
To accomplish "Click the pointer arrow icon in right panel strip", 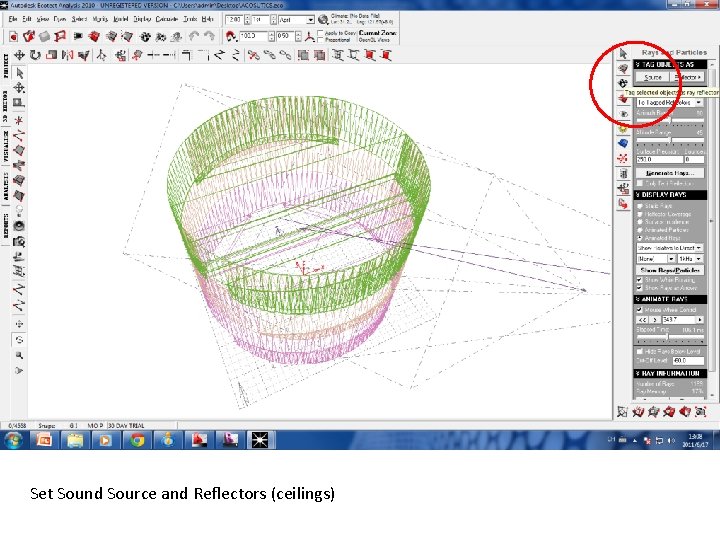I will (x=623, y=54).
